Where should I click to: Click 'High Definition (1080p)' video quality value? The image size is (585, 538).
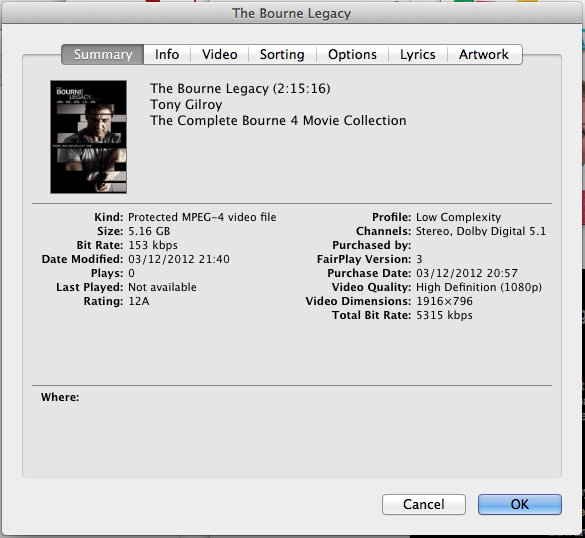479,287
